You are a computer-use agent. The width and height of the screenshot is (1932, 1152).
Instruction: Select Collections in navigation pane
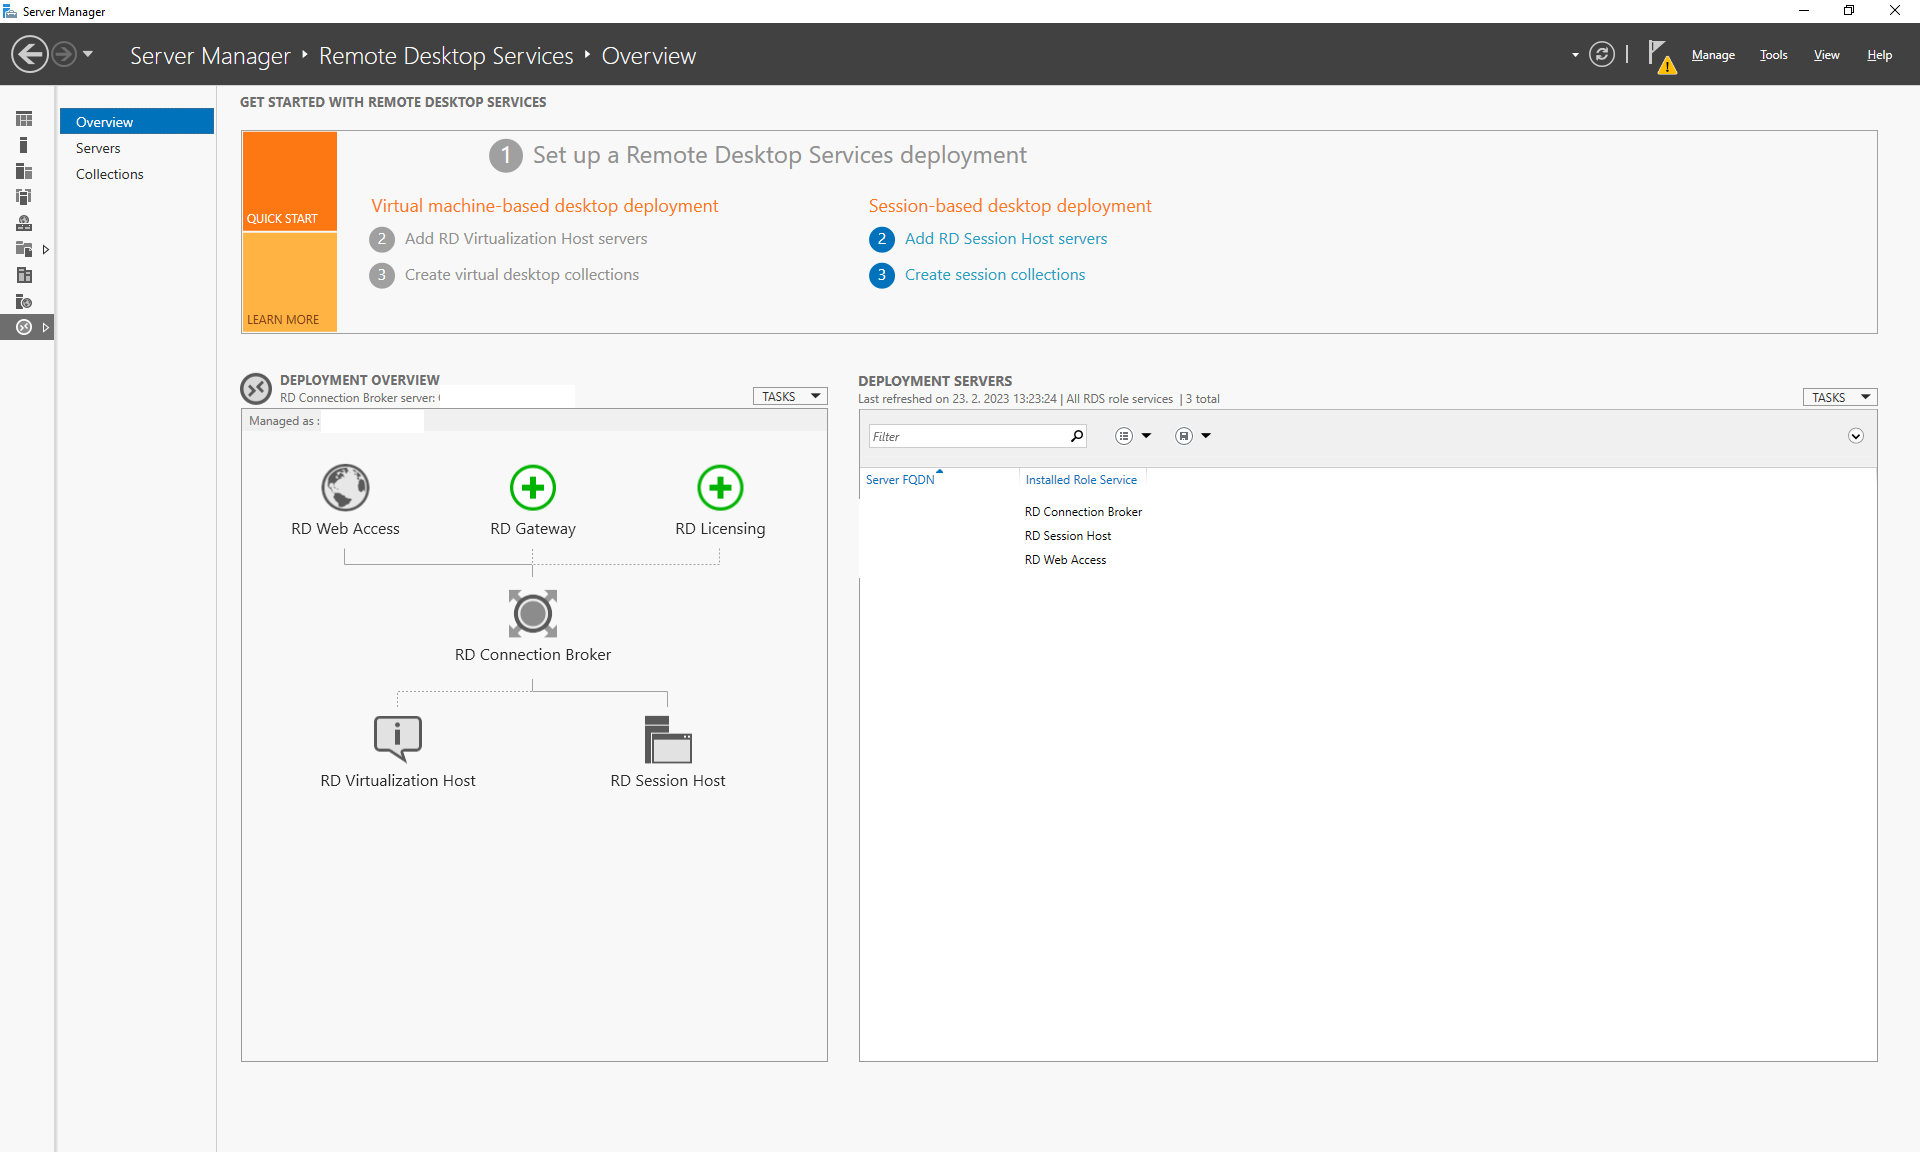click(x=110, y=174)
